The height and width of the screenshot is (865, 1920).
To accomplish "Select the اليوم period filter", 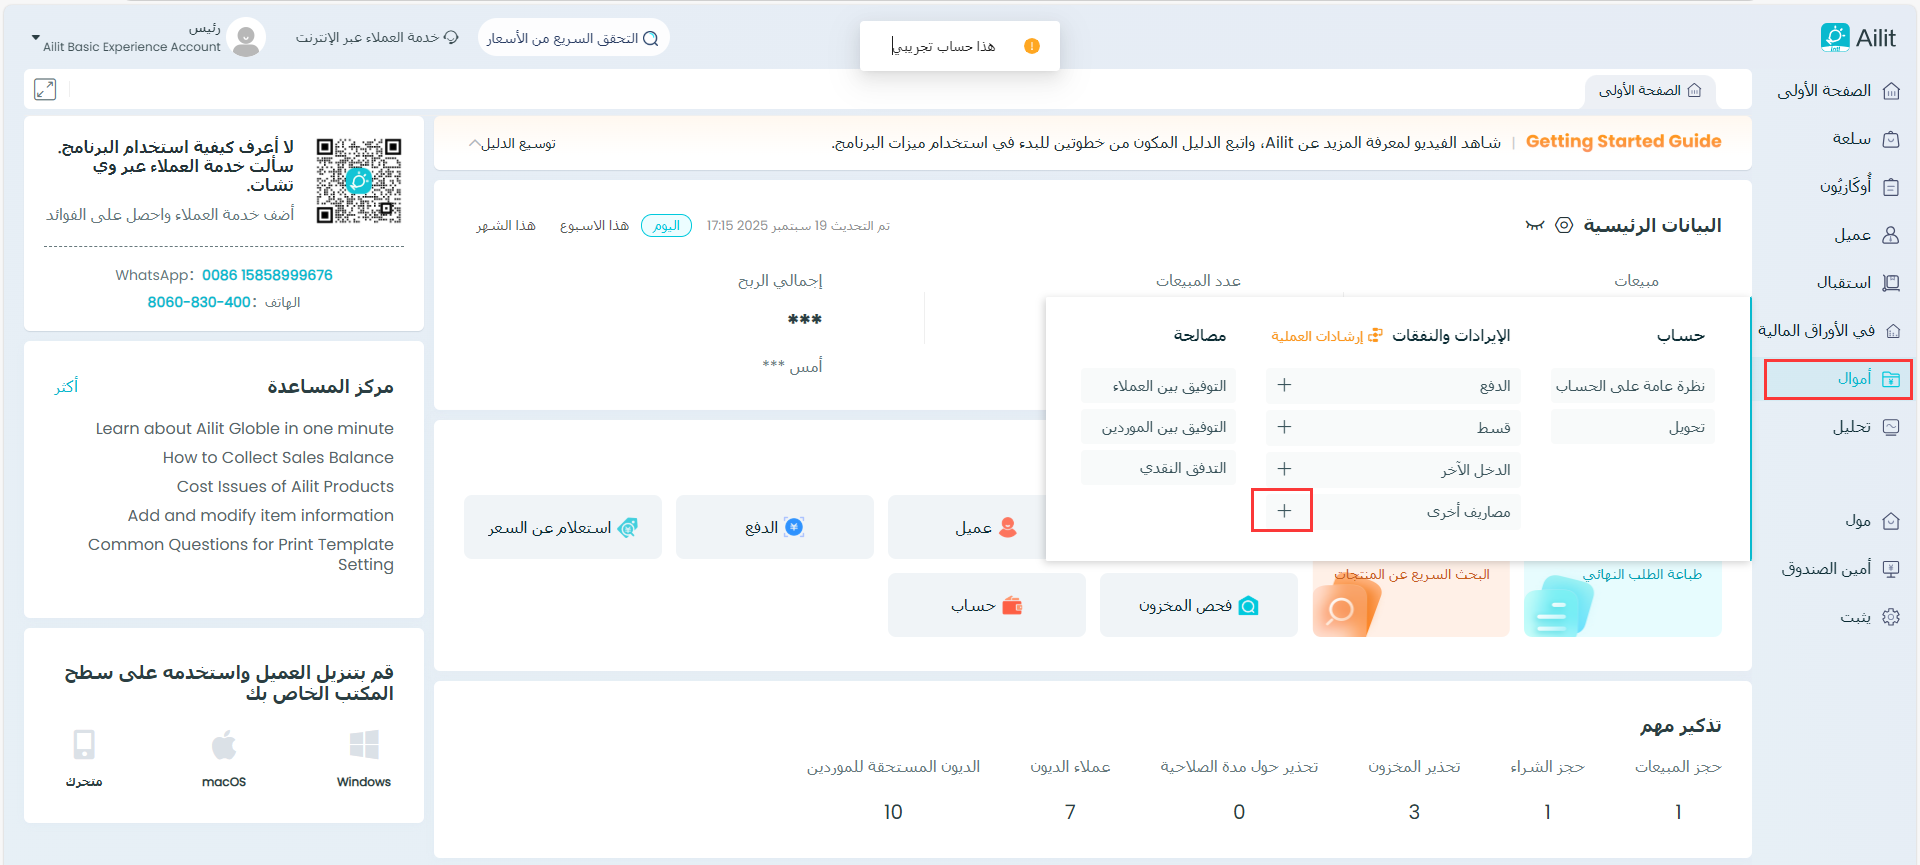I will pos(666,226).
